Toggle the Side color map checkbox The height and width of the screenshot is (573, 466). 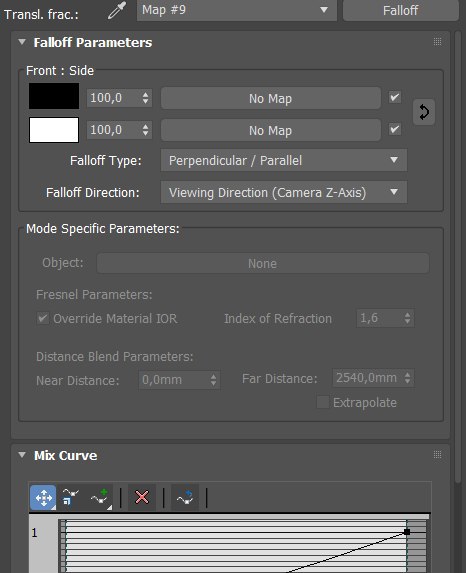[x=395, y=129]
